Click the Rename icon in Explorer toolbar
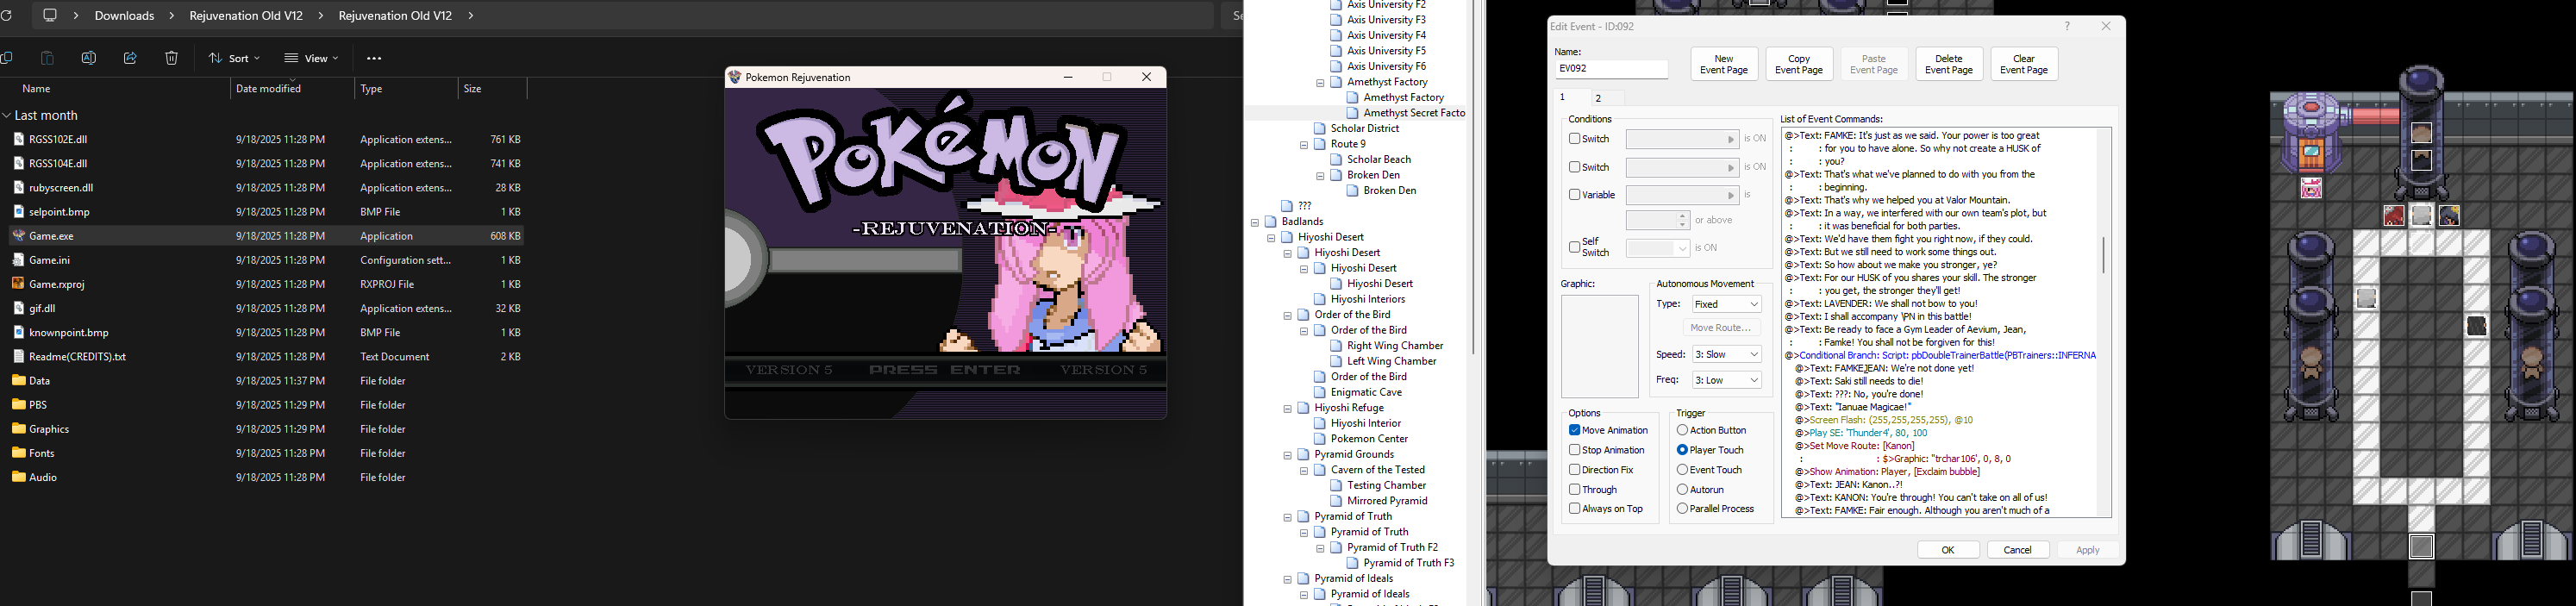Image resolution: width=2576 pixels, height=606 pixels. click(x=89, y=58)
